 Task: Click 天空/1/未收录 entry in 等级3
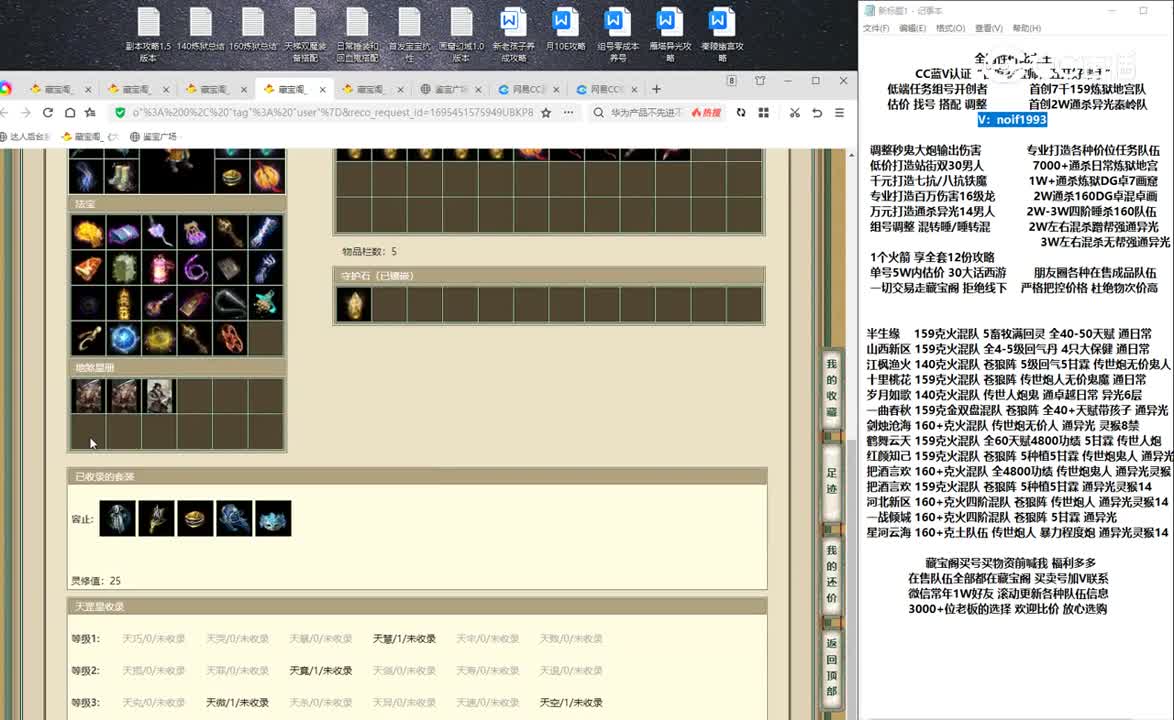(x=571, y=703)
